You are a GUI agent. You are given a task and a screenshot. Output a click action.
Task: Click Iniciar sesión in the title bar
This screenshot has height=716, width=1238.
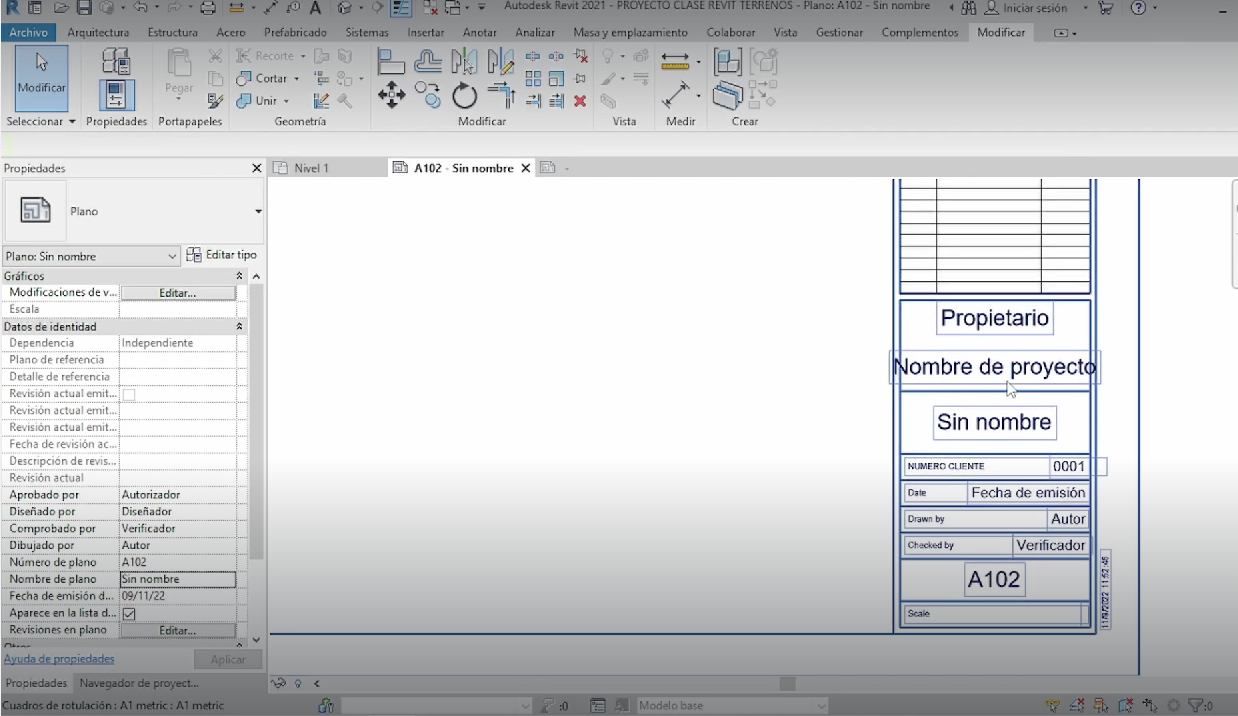coord(1026,8)
